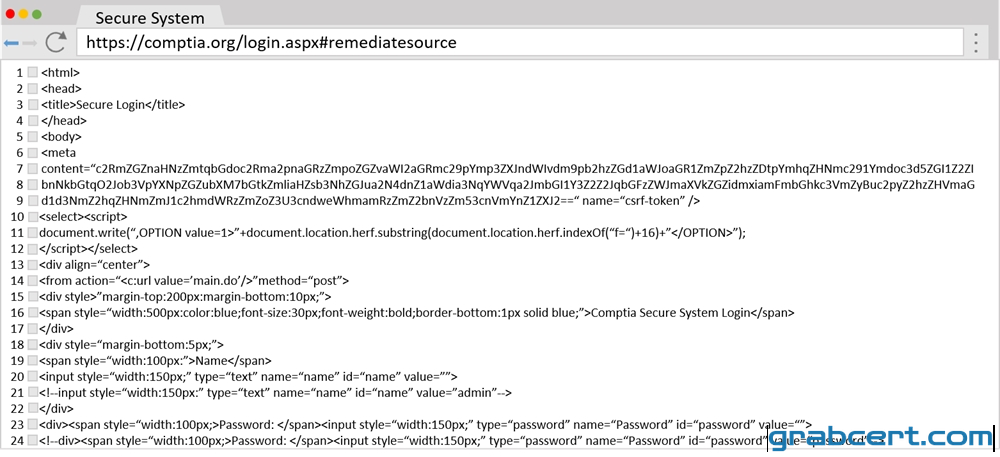Click the red close window dot

point(10,14)
